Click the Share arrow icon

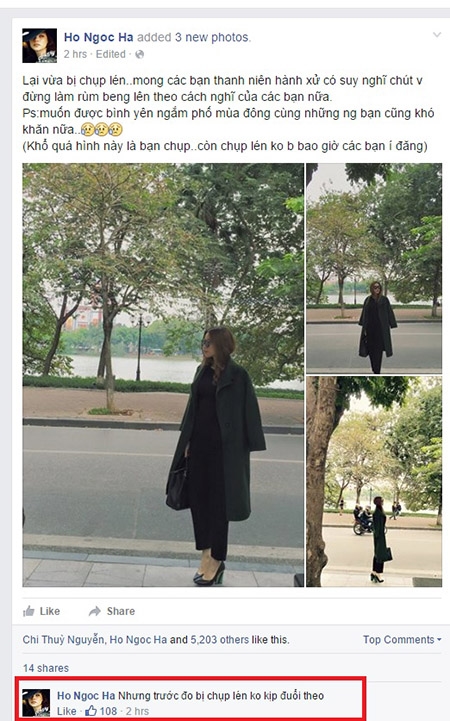[95, 611]
